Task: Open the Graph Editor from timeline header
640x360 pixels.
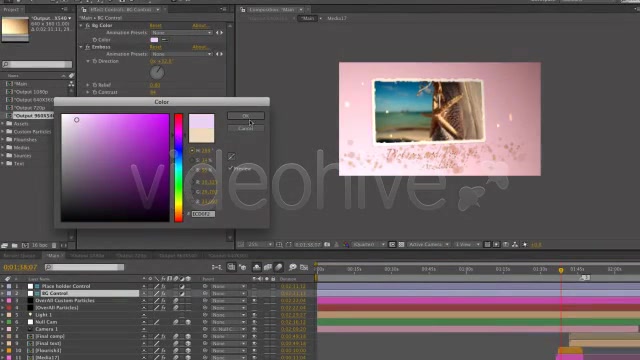Action: pyautogui.click(x=304, y=267)
